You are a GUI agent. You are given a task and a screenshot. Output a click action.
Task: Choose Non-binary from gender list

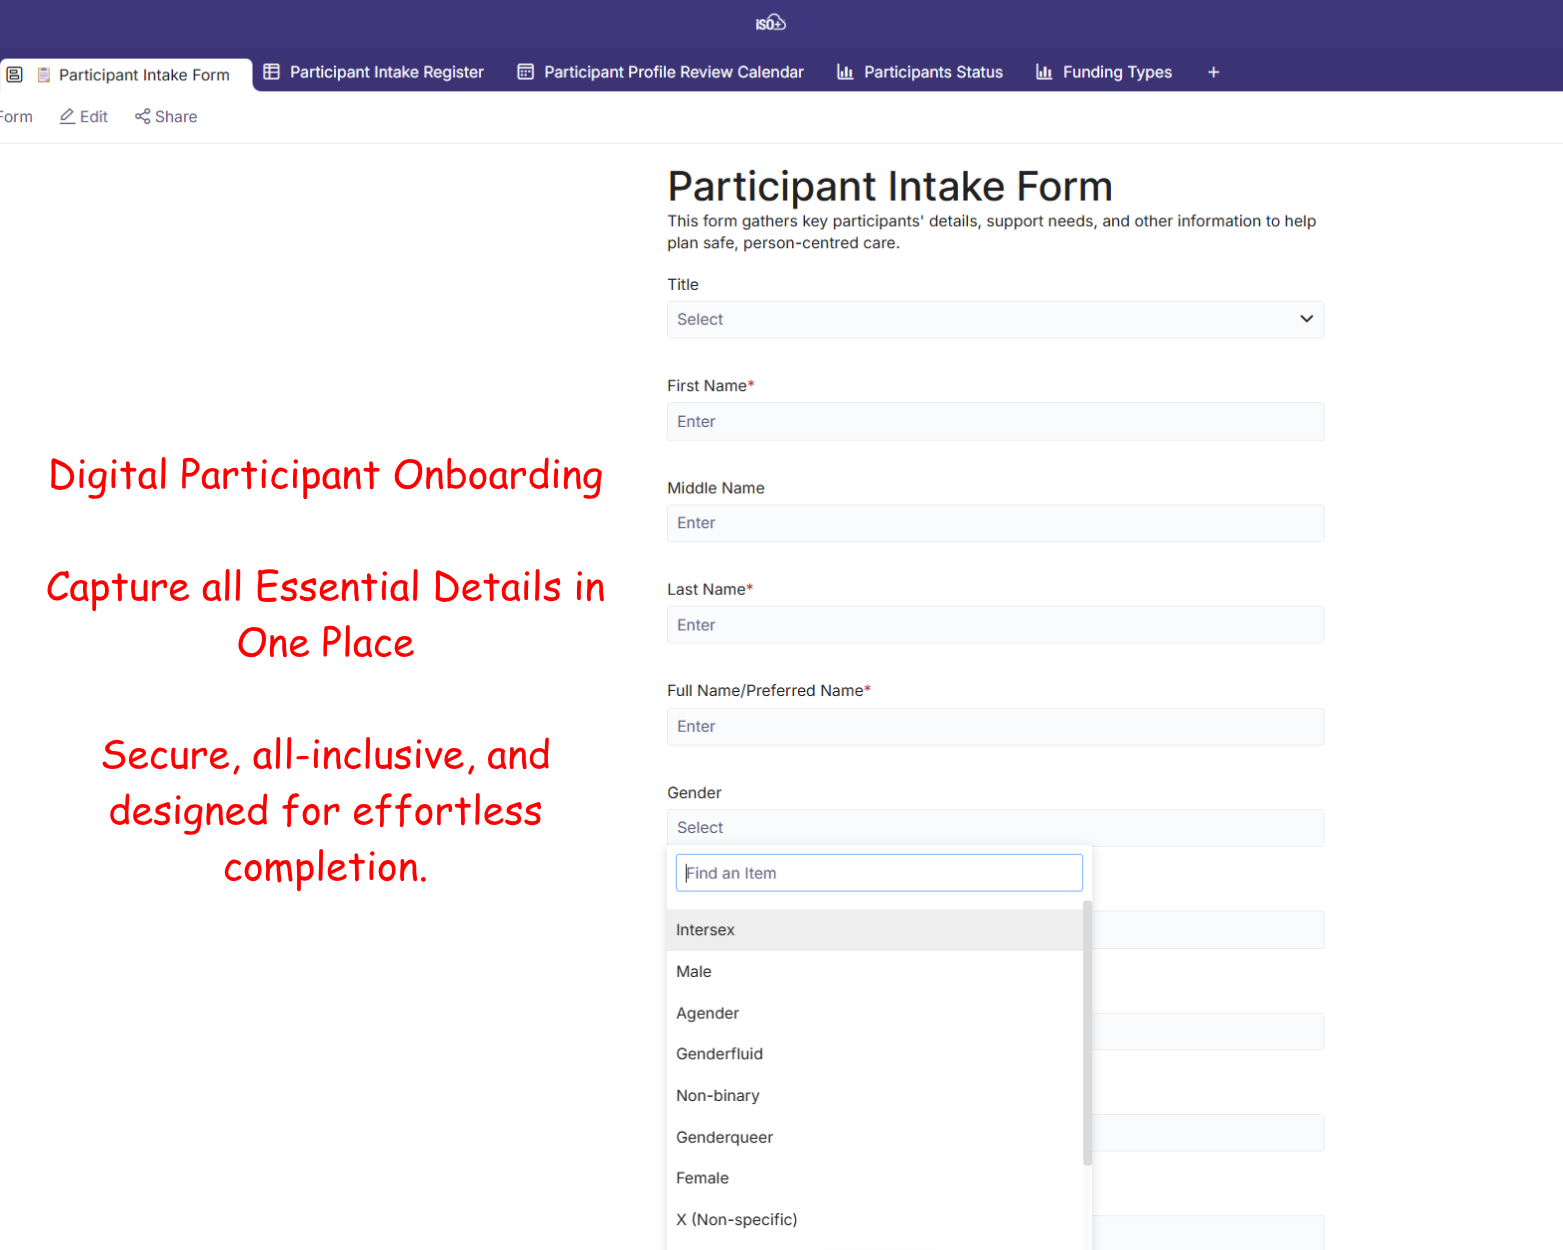click(718, 1096)
